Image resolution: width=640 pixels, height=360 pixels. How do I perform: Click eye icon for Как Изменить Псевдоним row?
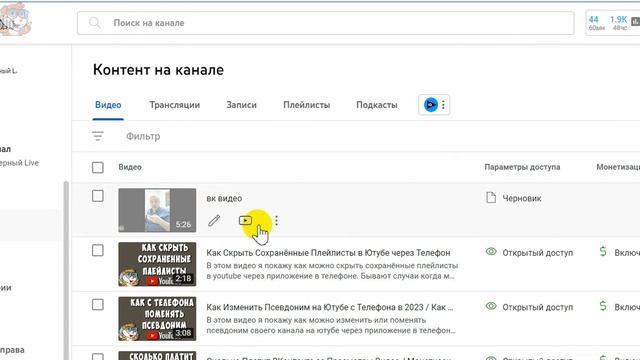491,306
